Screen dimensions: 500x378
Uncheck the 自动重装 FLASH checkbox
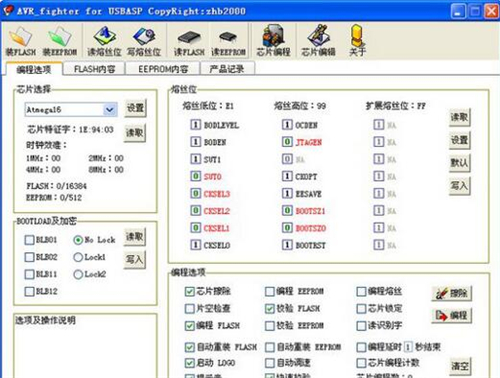coord(189,347)
